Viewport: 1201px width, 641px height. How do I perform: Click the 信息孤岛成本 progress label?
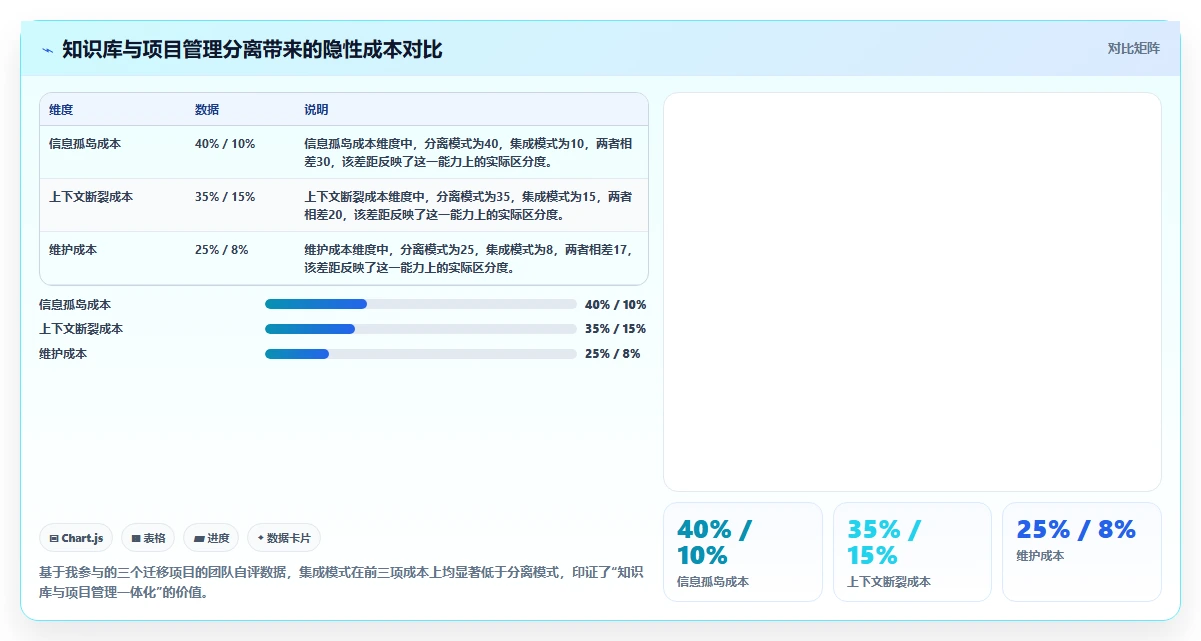tap(75, 304)
